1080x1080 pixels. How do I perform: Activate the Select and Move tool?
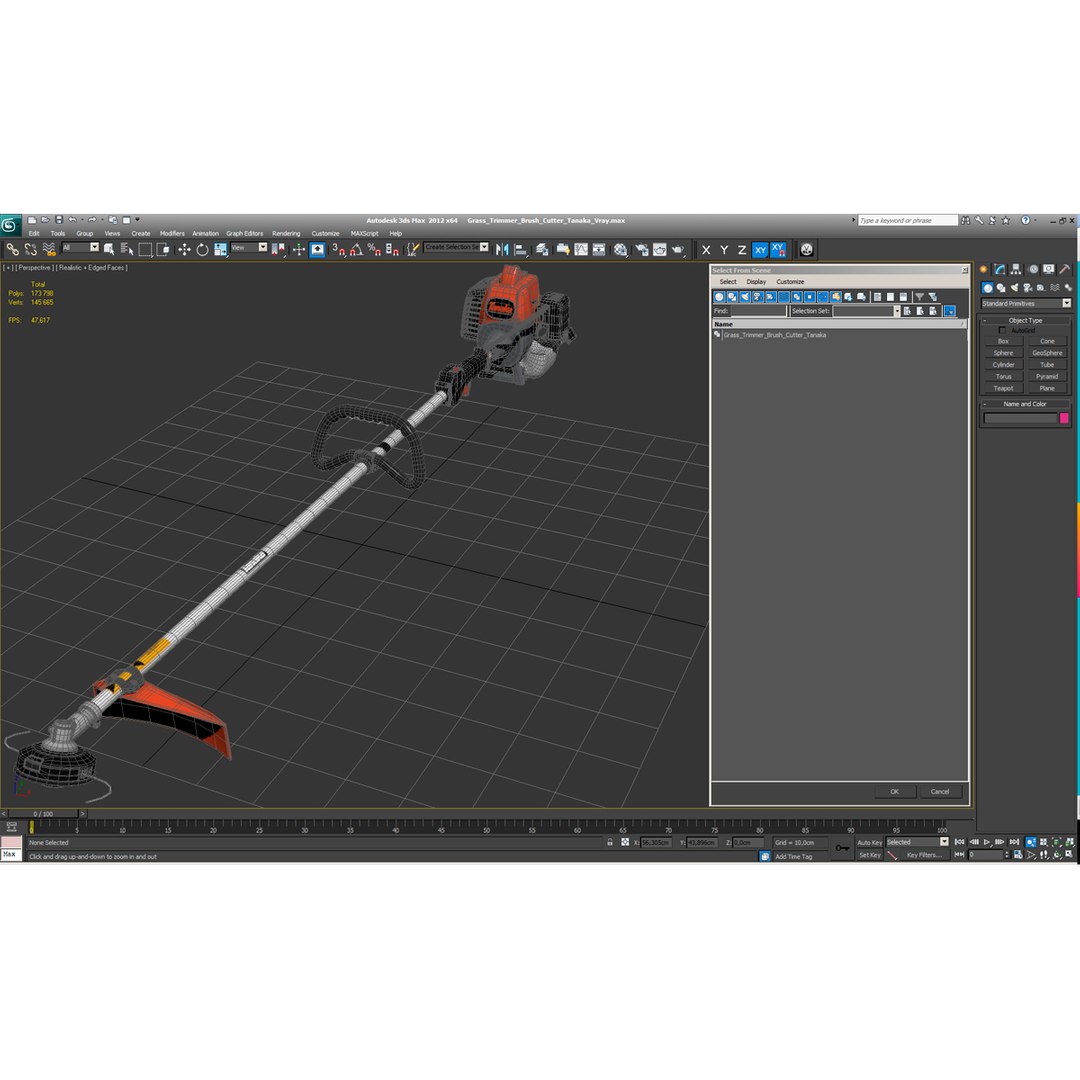coord(184,249)
